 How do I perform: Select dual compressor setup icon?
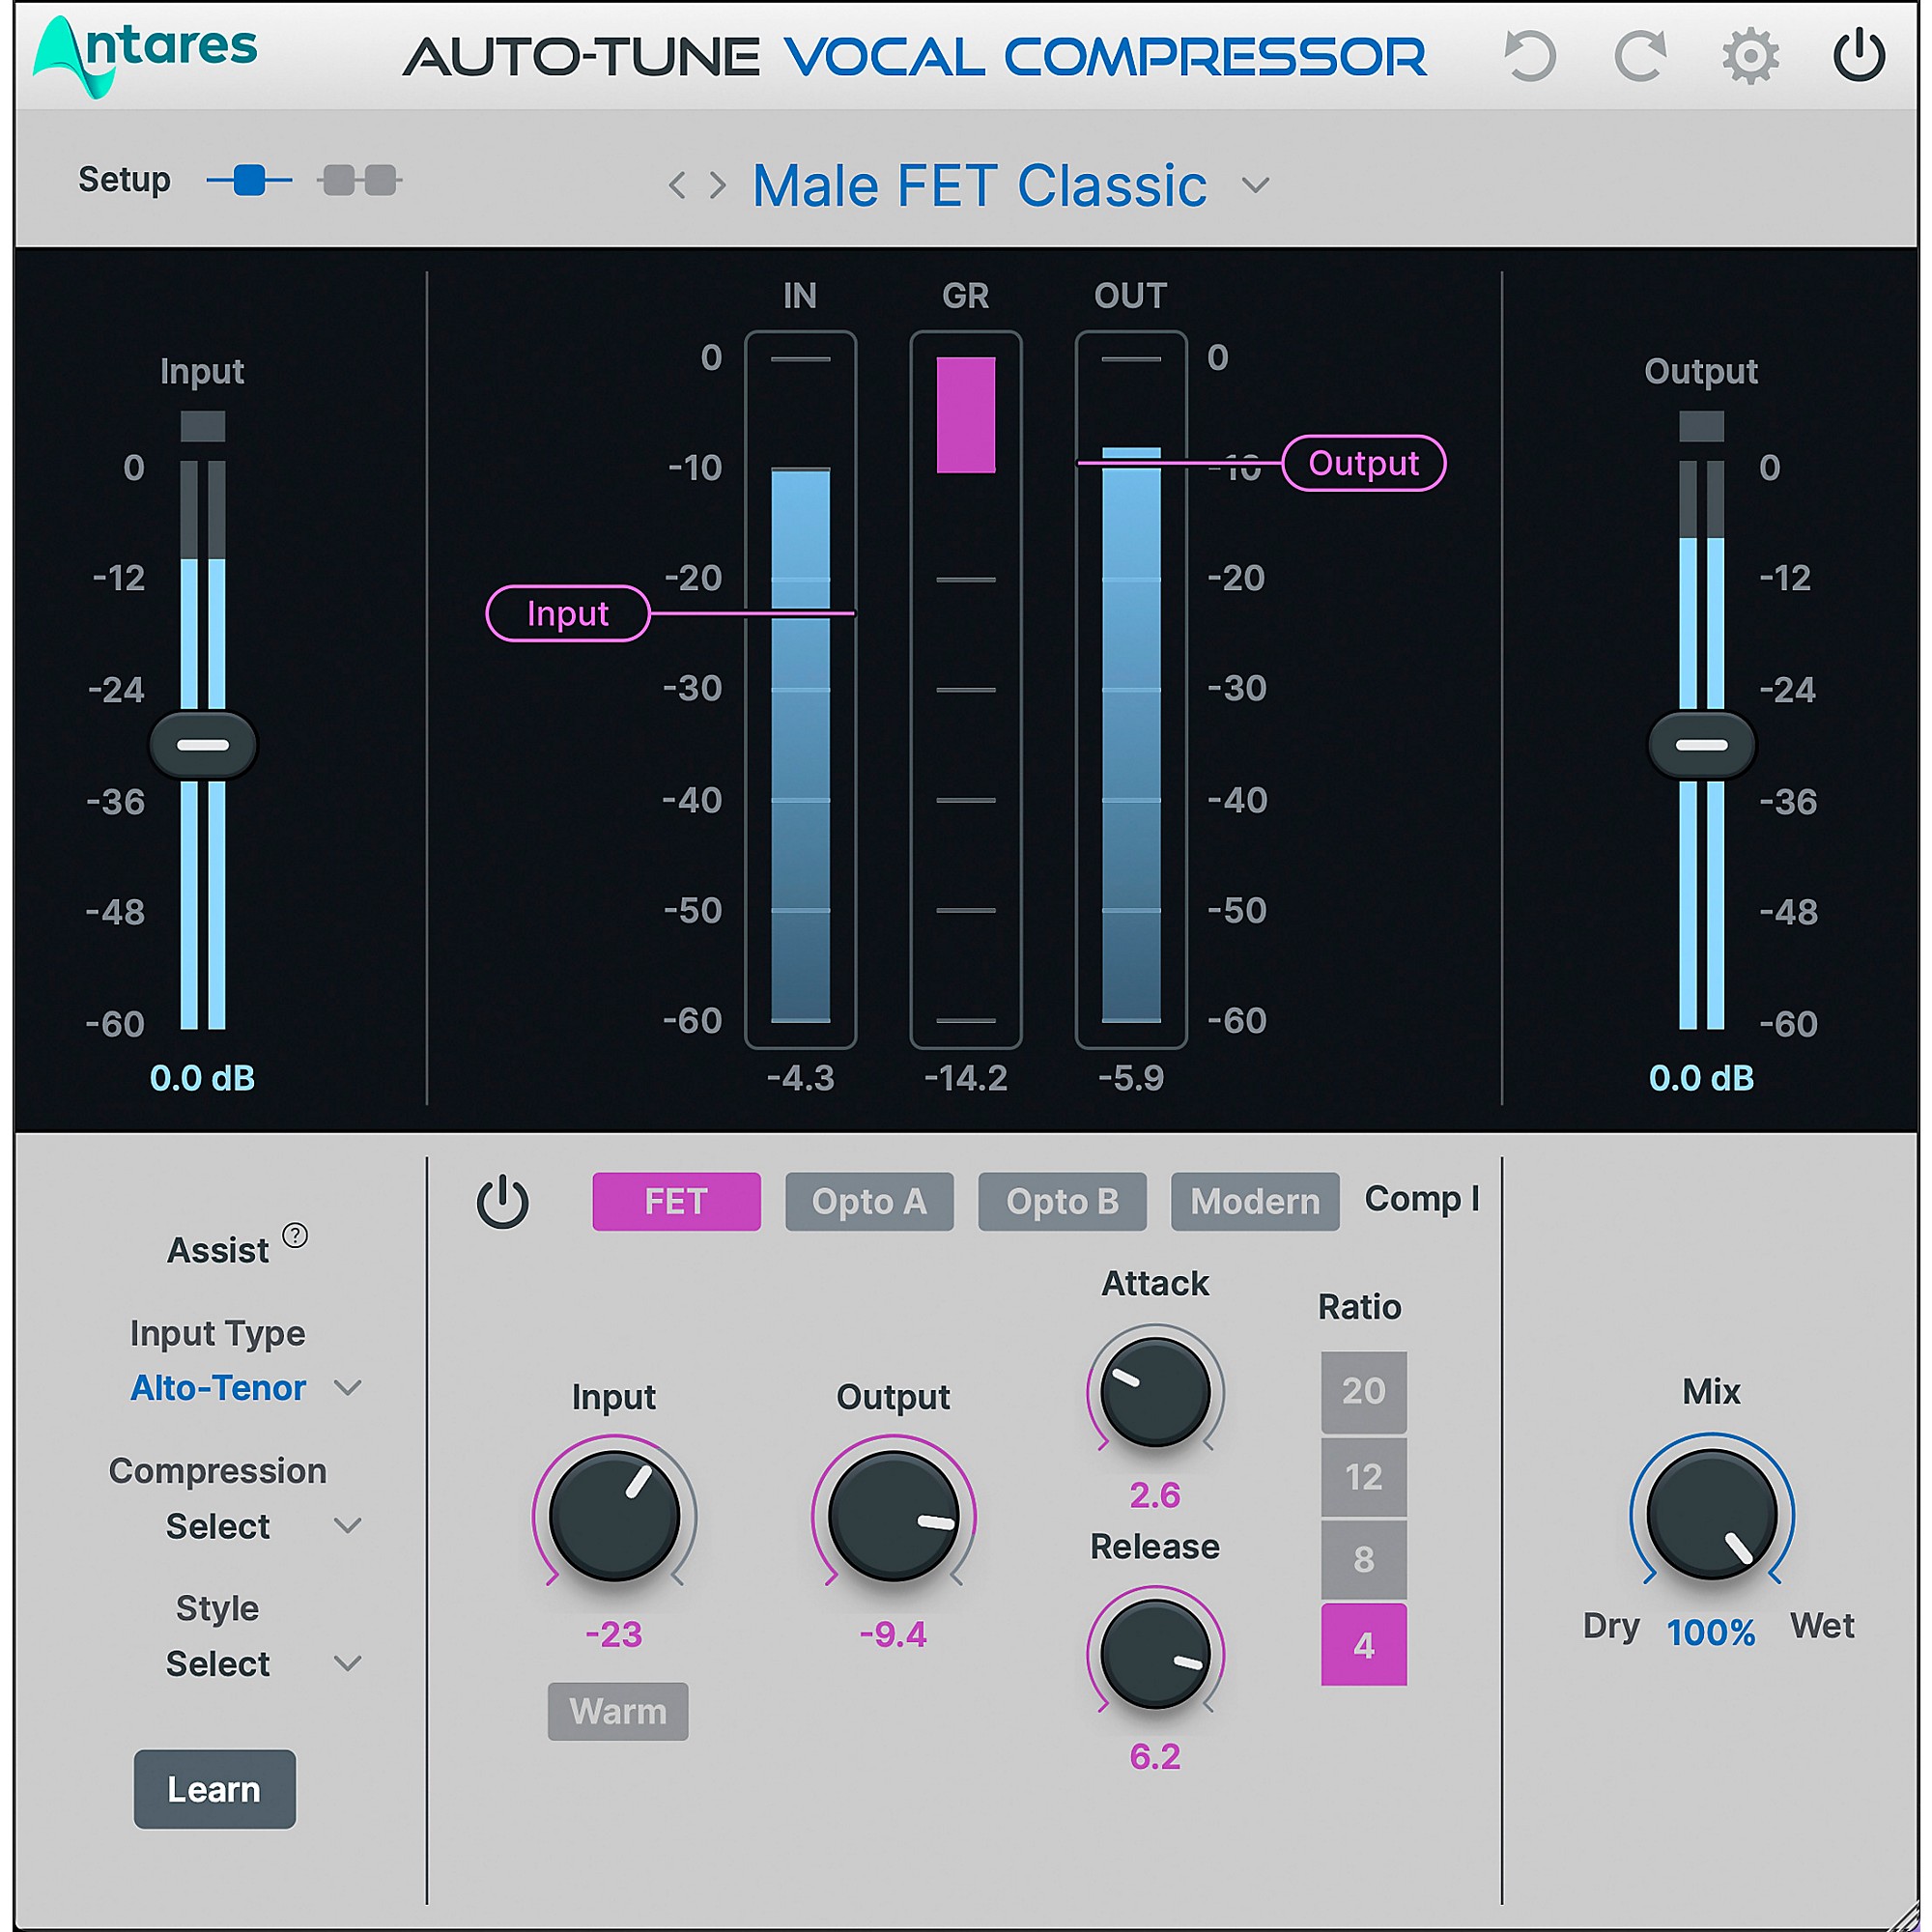[360, 181]
